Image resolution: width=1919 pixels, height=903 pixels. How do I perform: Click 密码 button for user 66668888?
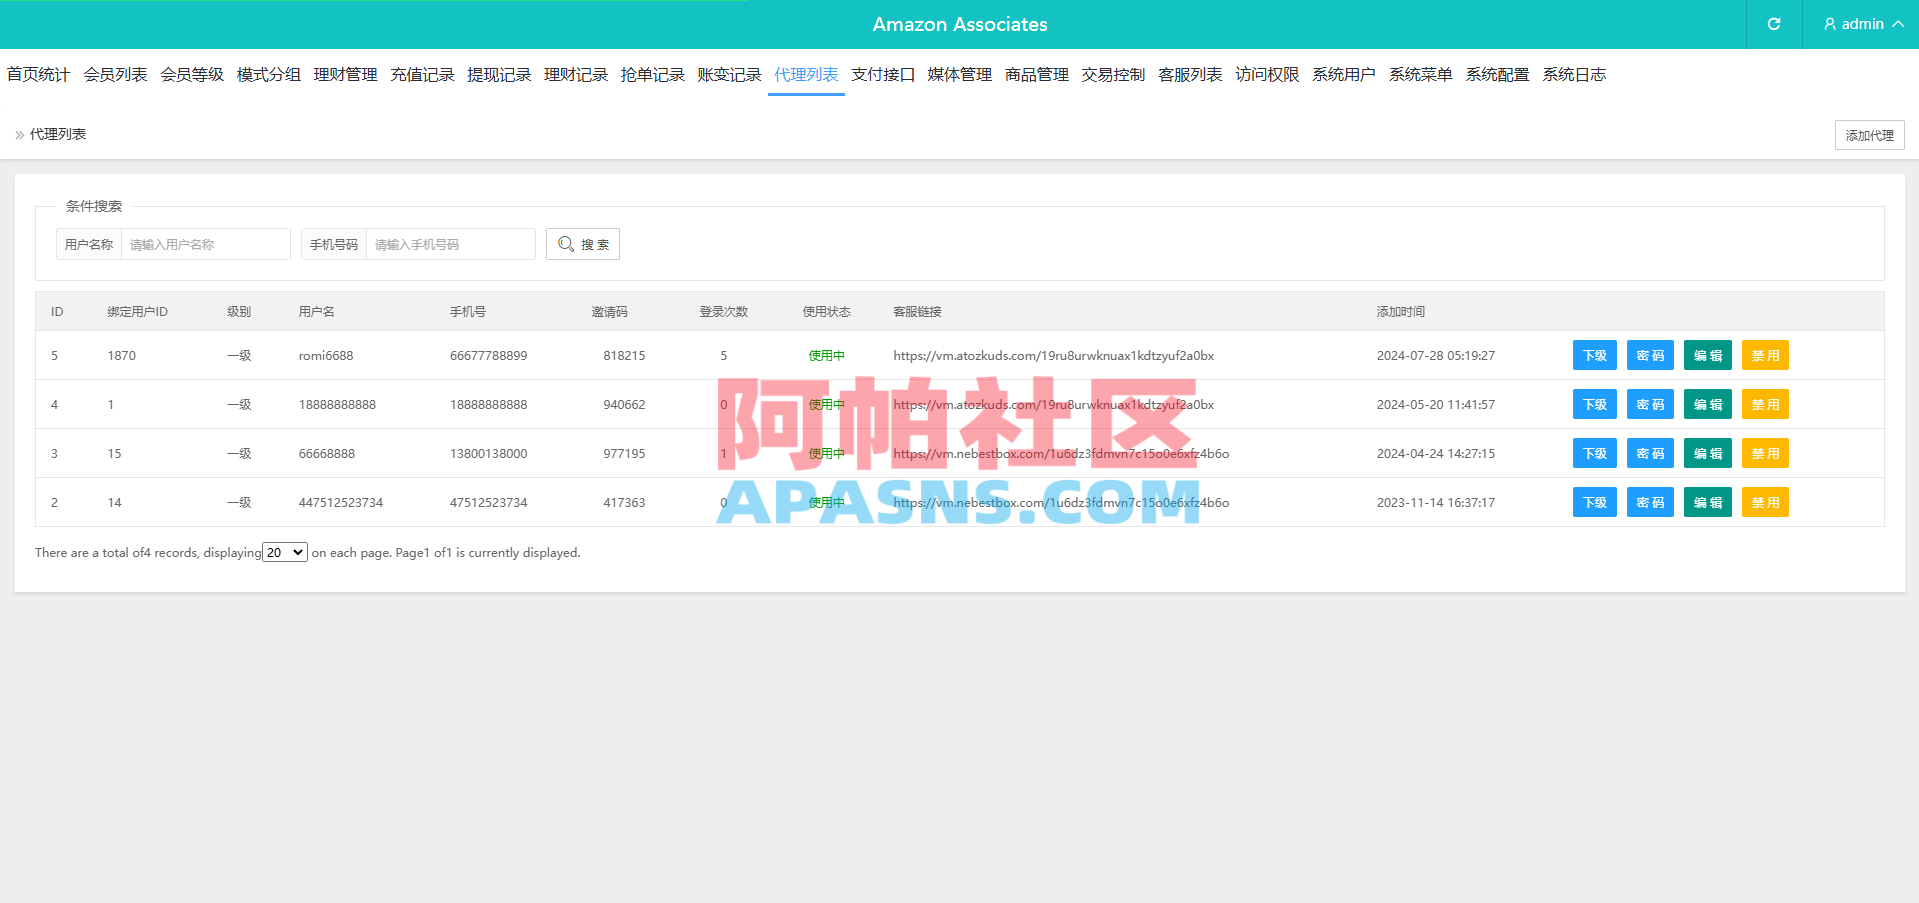(x=1650, y=453)
